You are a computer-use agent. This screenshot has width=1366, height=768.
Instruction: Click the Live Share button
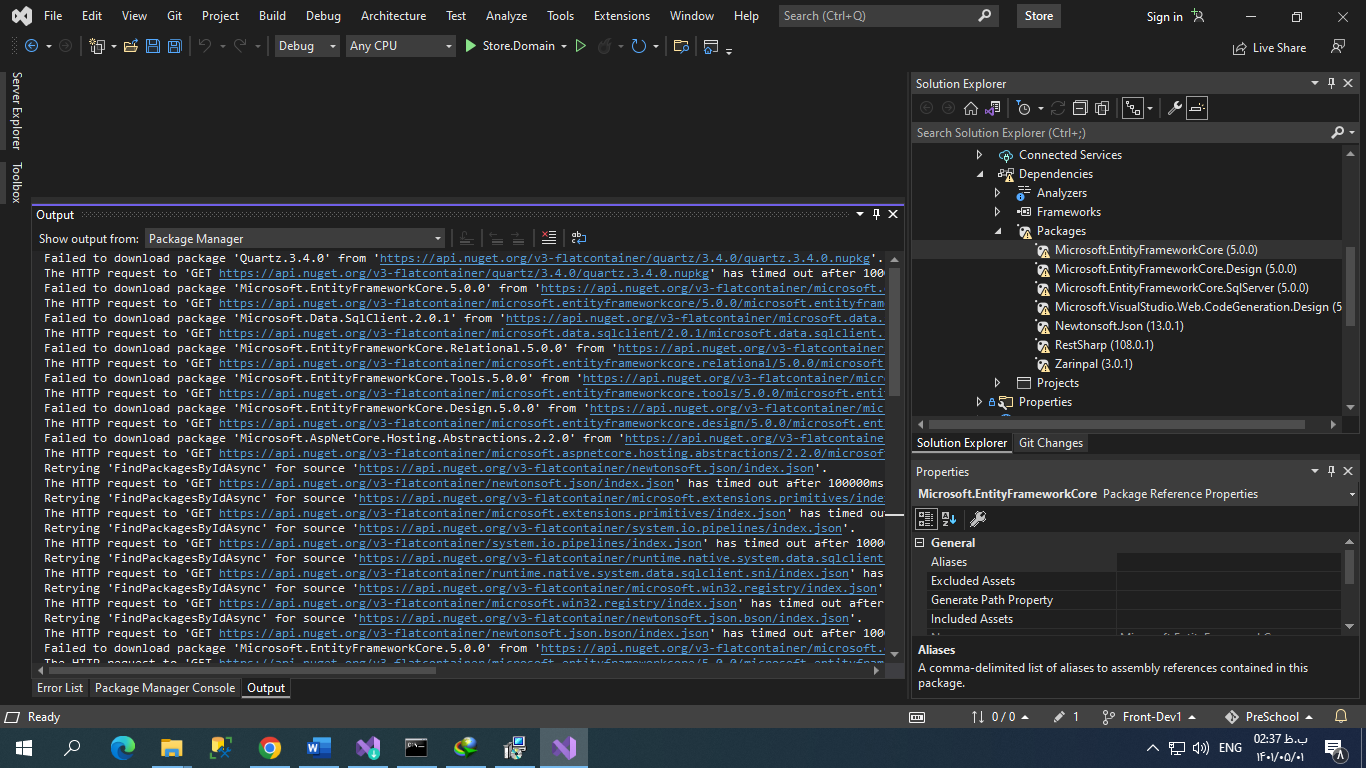1269,47
